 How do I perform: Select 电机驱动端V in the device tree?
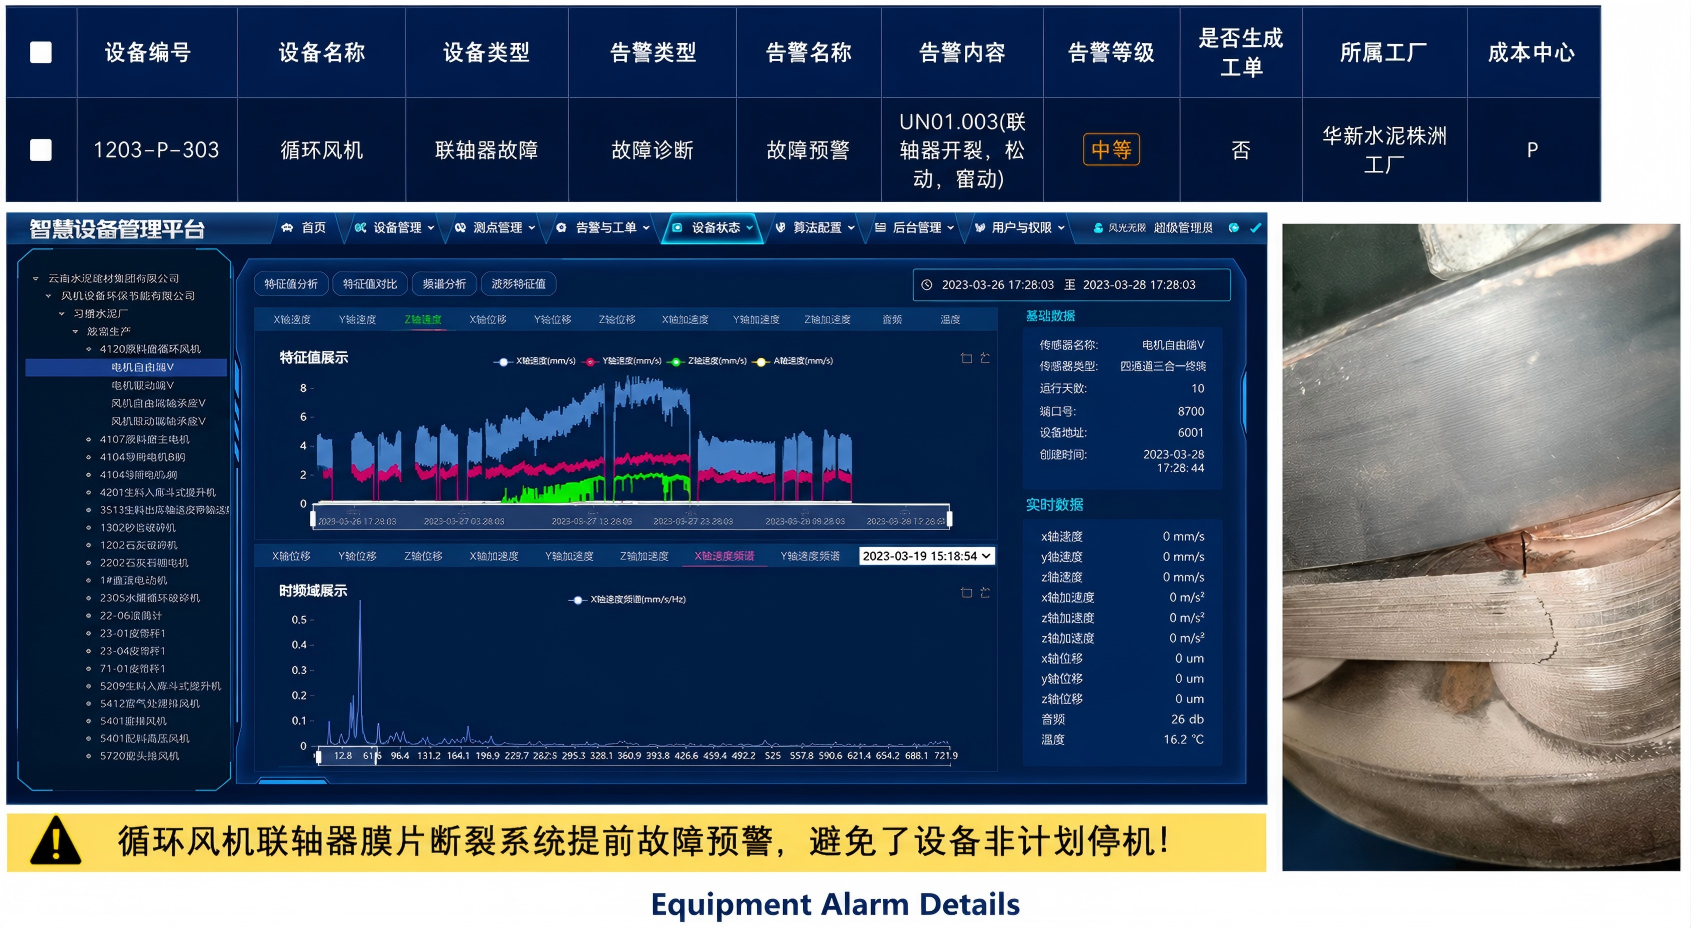[142, 386]
